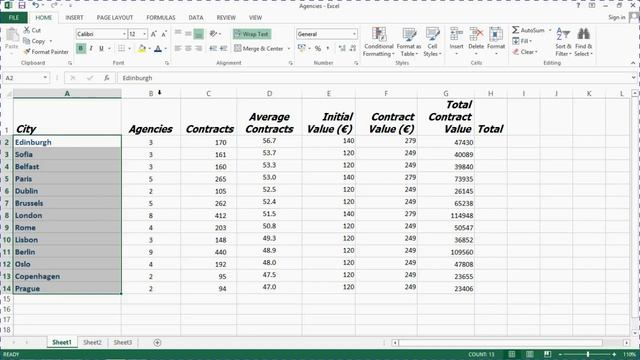Open the General number format dropdown
Screen dimensions: 640x360
coord(354,34)
